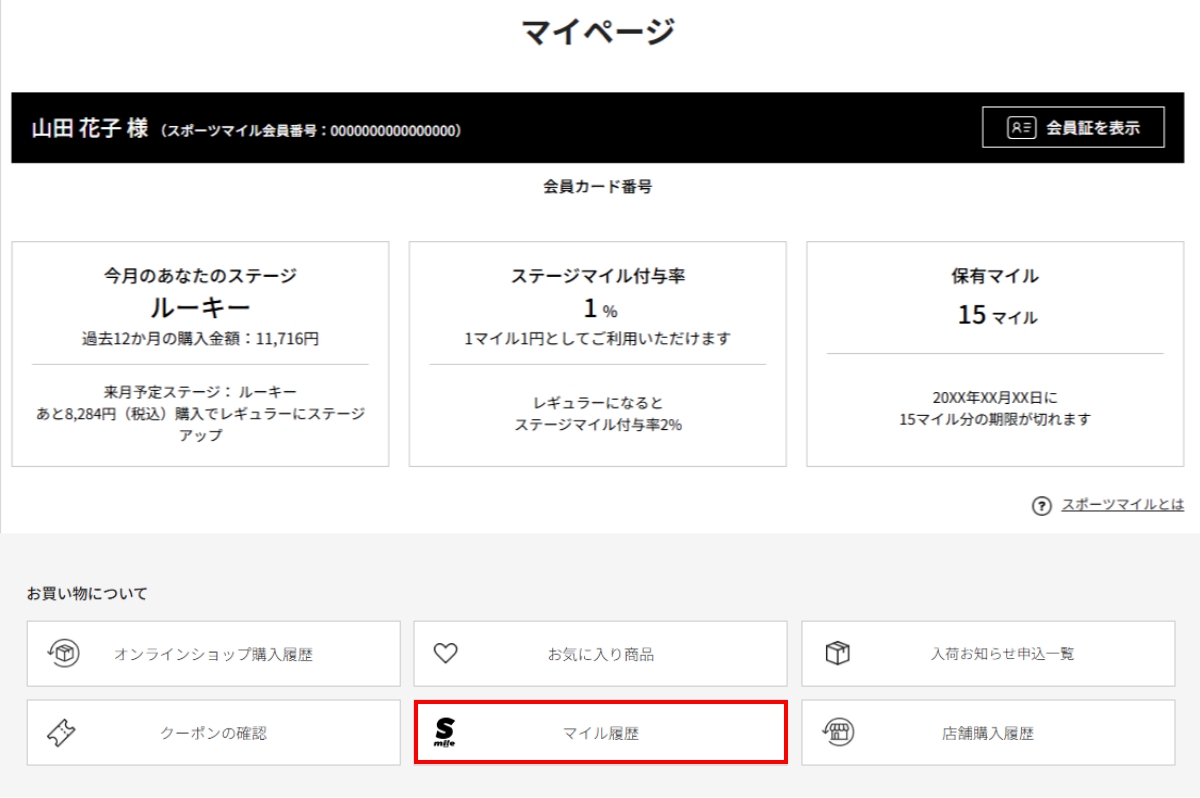Click the member card icon in the header
The width and height of the screenshot is (1200, 798).
coord(1020,127)
